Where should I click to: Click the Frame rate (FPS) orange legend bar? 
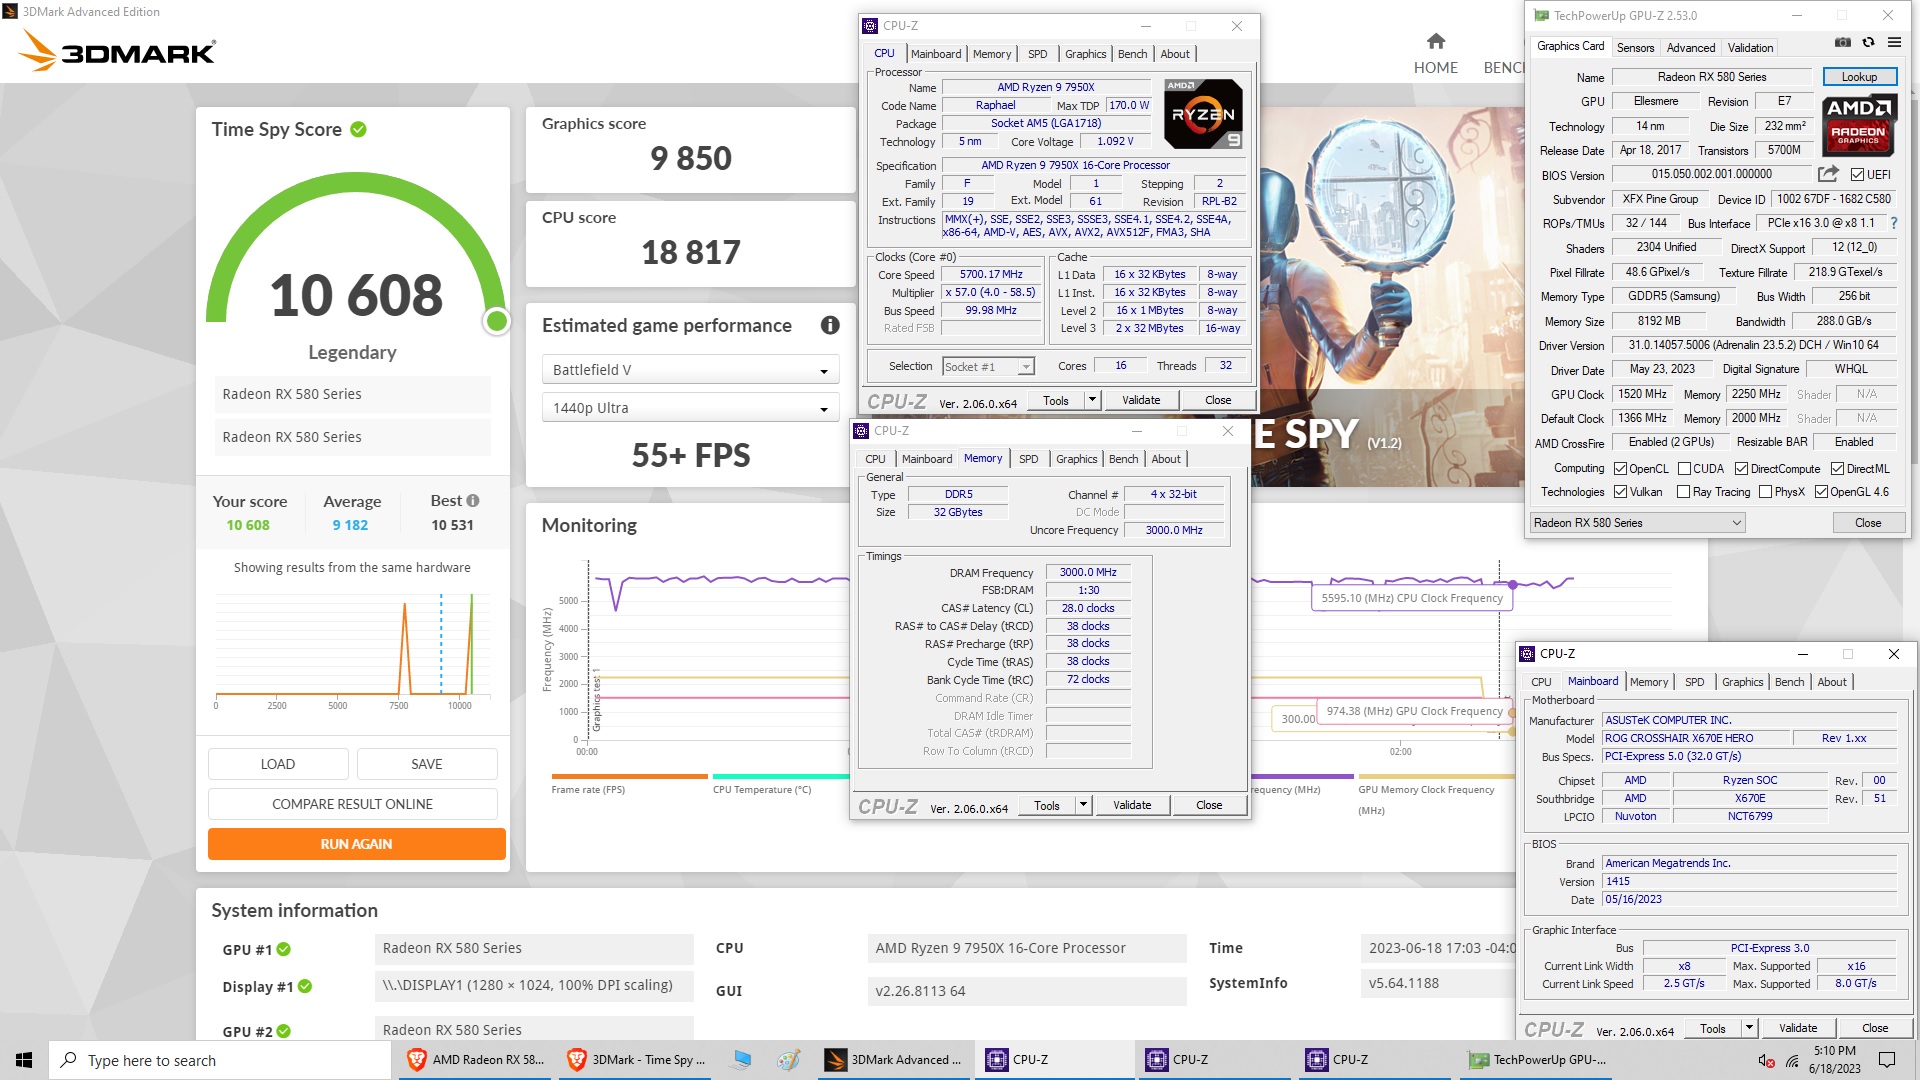click(x=629, y=776)
